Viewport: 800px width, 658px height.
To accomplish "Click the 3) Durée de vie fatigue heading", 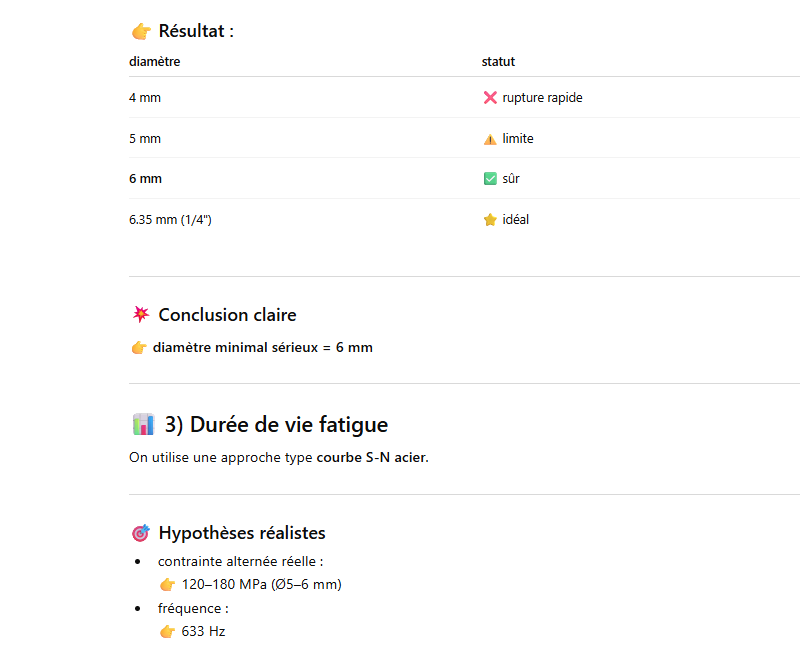I will click(x=276, y=425).
